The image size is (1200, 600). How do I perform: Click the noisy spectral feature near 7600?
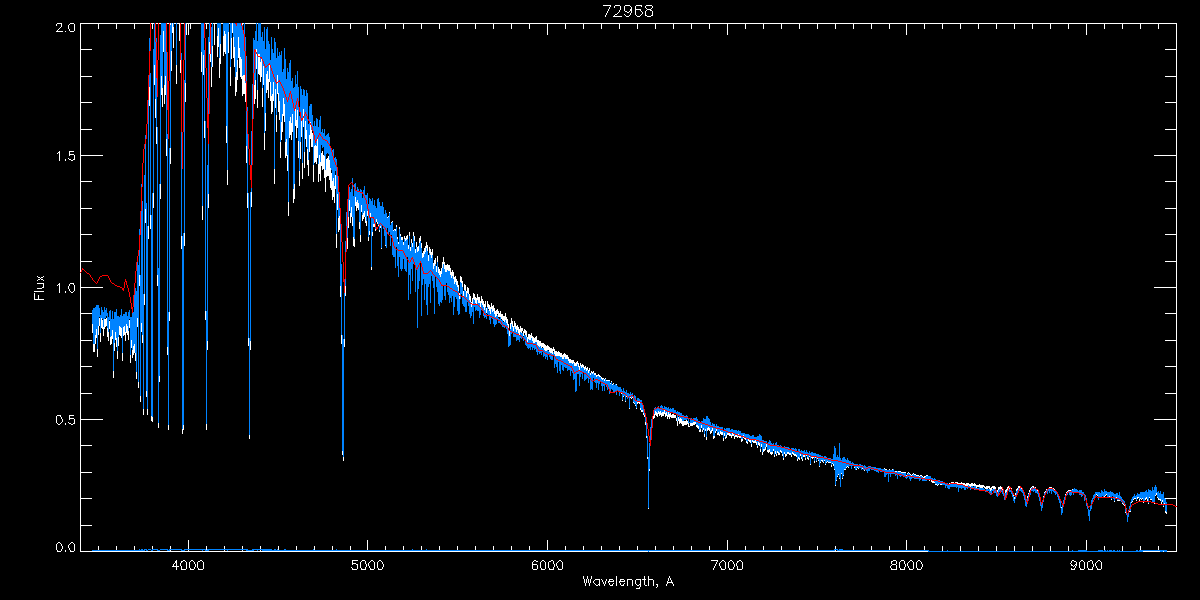(x=838, y=465)
